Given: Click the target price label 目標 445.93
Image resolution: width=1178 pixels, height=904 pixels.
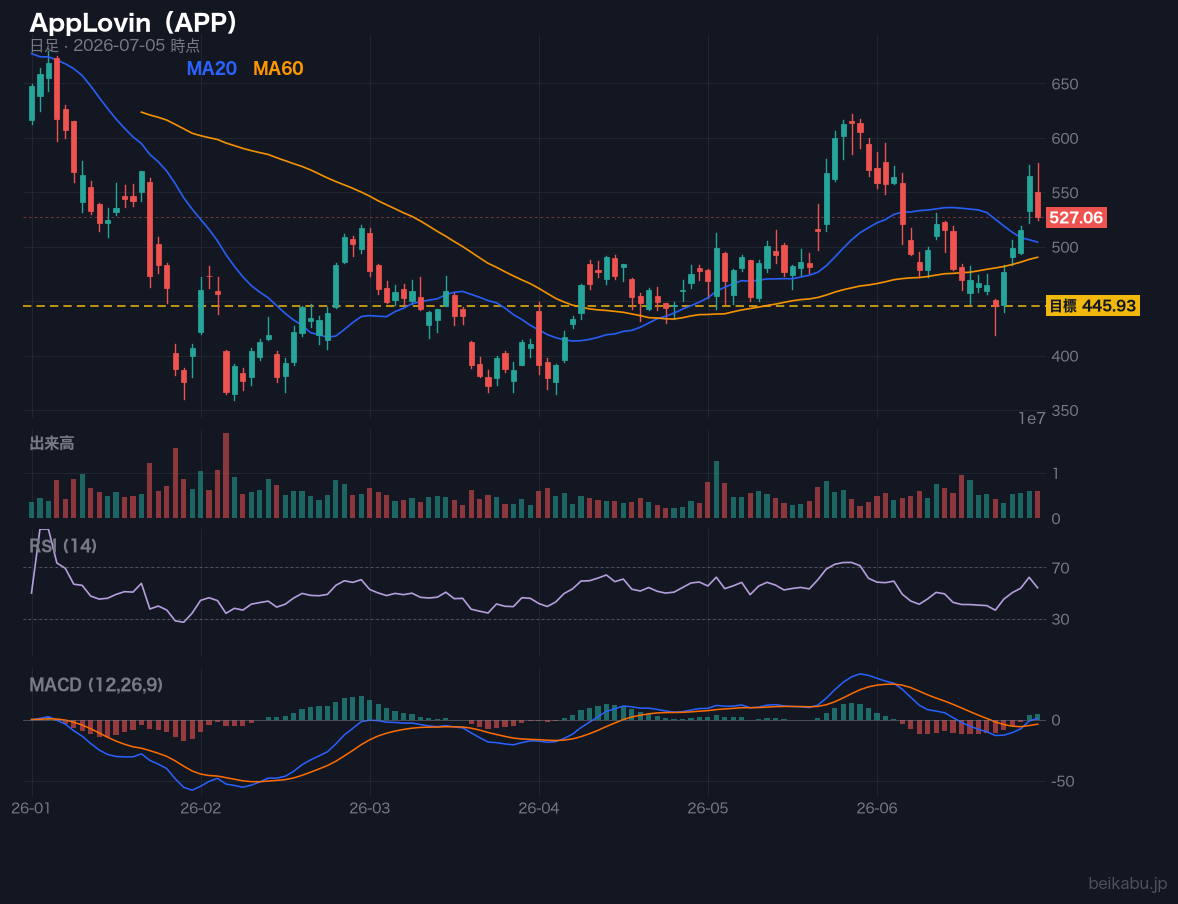Looking at the screenshot, I should pyautogui.click(x=1093, y=306).
